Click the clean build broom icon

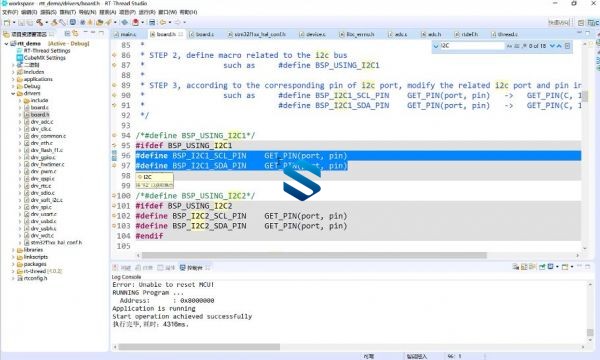pos(54,23)
